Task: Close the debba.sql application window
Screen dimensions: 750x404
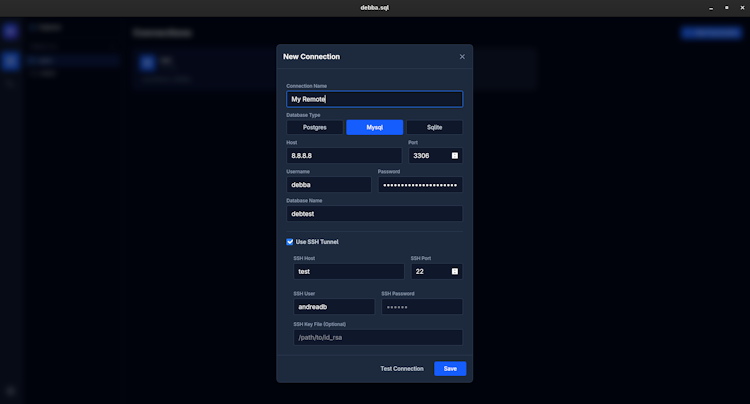Action: click(742, 8)
